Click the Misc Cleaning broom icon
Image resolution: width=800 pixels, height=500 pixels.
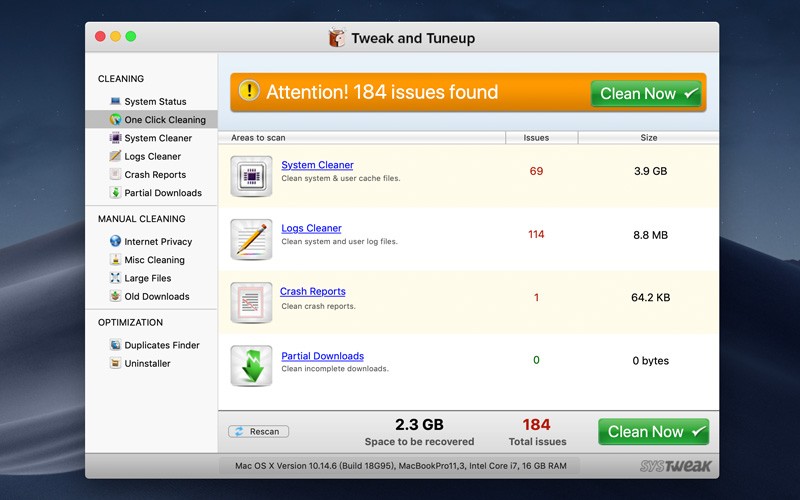point(115,259)
